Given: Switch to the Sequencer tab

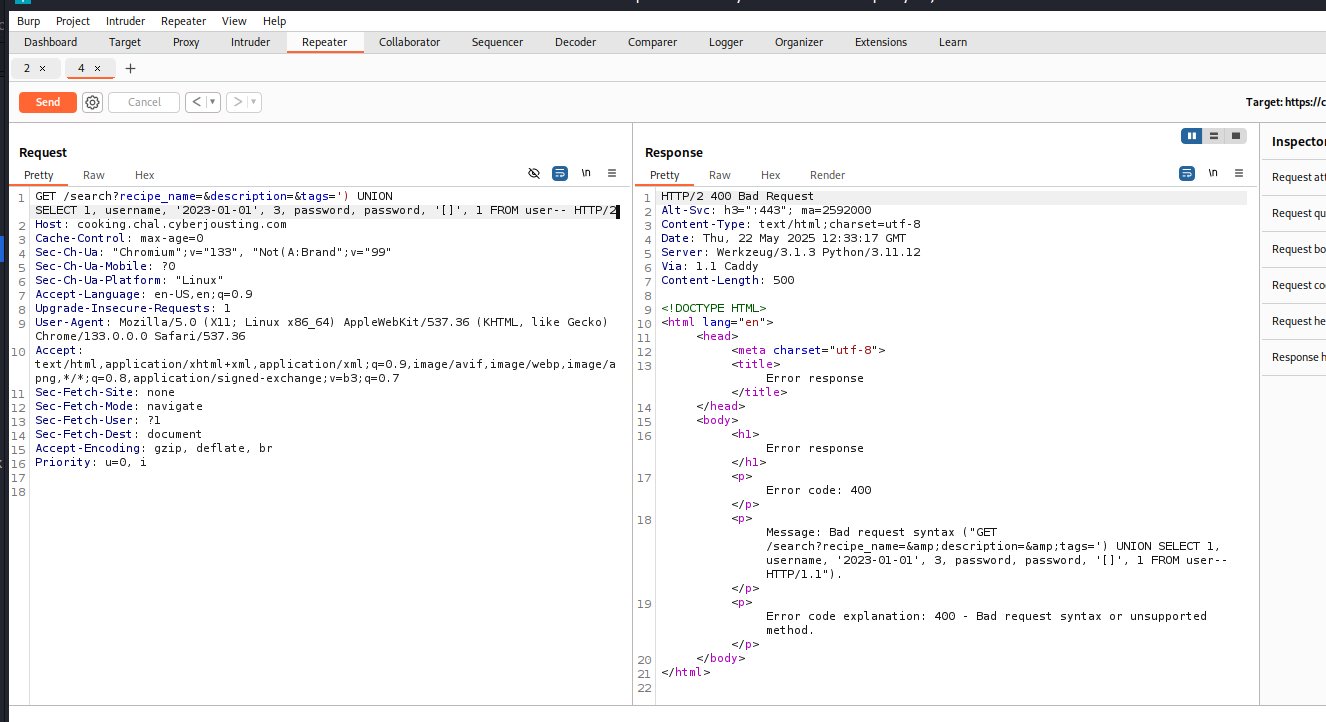Looking at the screenshot, I should pos(497,42).
